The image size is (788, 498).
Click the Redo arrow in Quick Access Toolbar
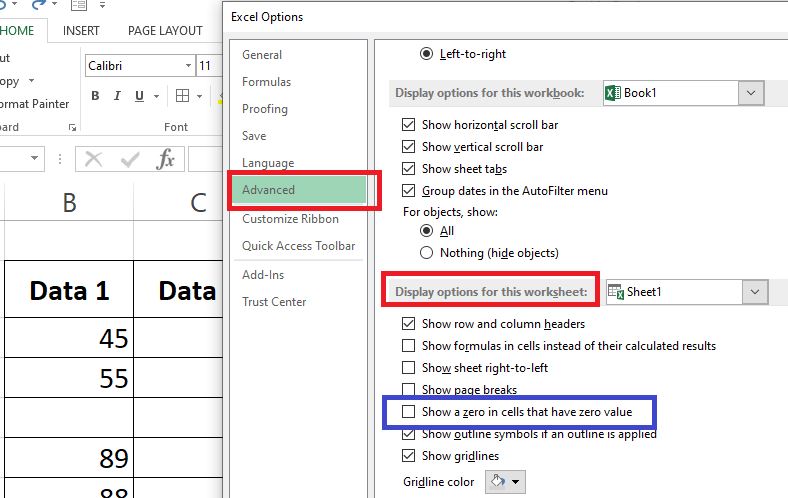click(39, 5)
